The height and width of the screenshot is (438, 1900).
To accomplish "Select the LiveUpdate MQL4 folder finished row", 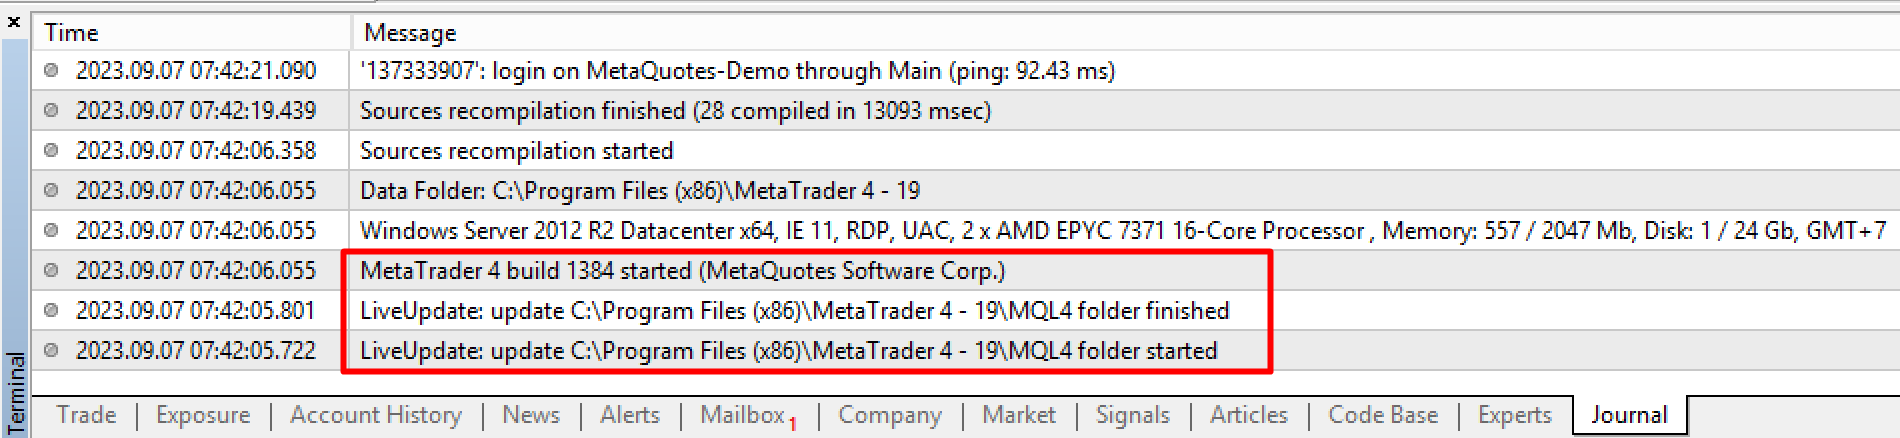I will [x=966, y=310].
